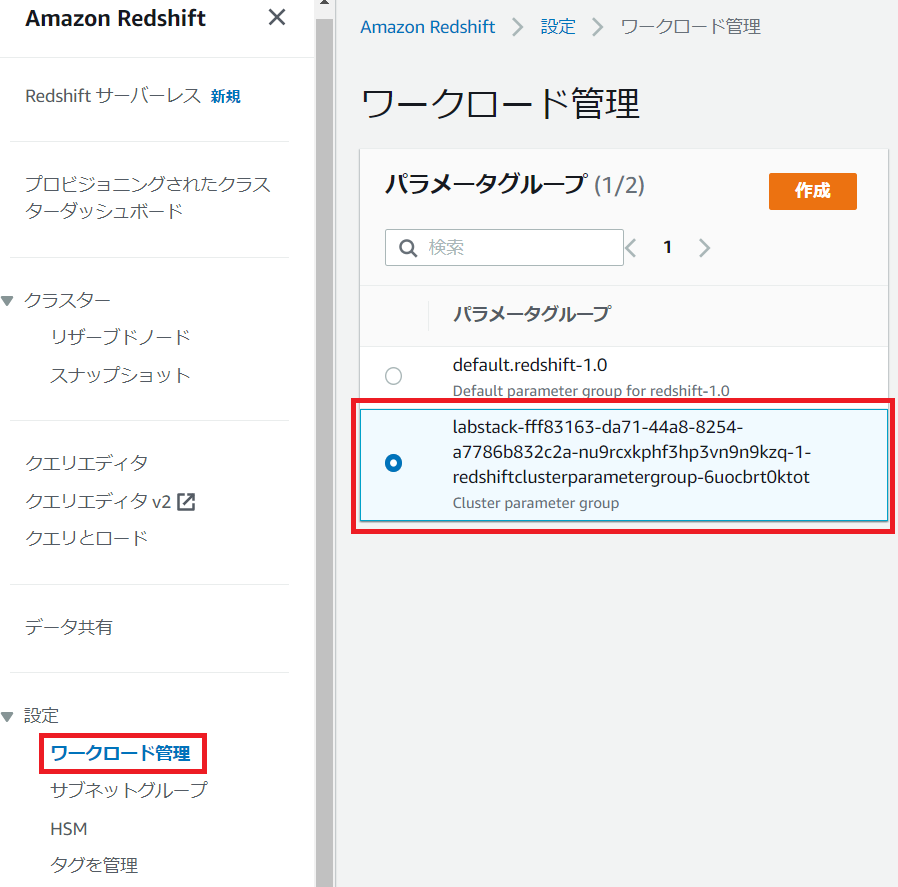Click the external link icon beside クエリエディタ v2
The height and width of the screenshot is (887, 898).
coord(186,502)
